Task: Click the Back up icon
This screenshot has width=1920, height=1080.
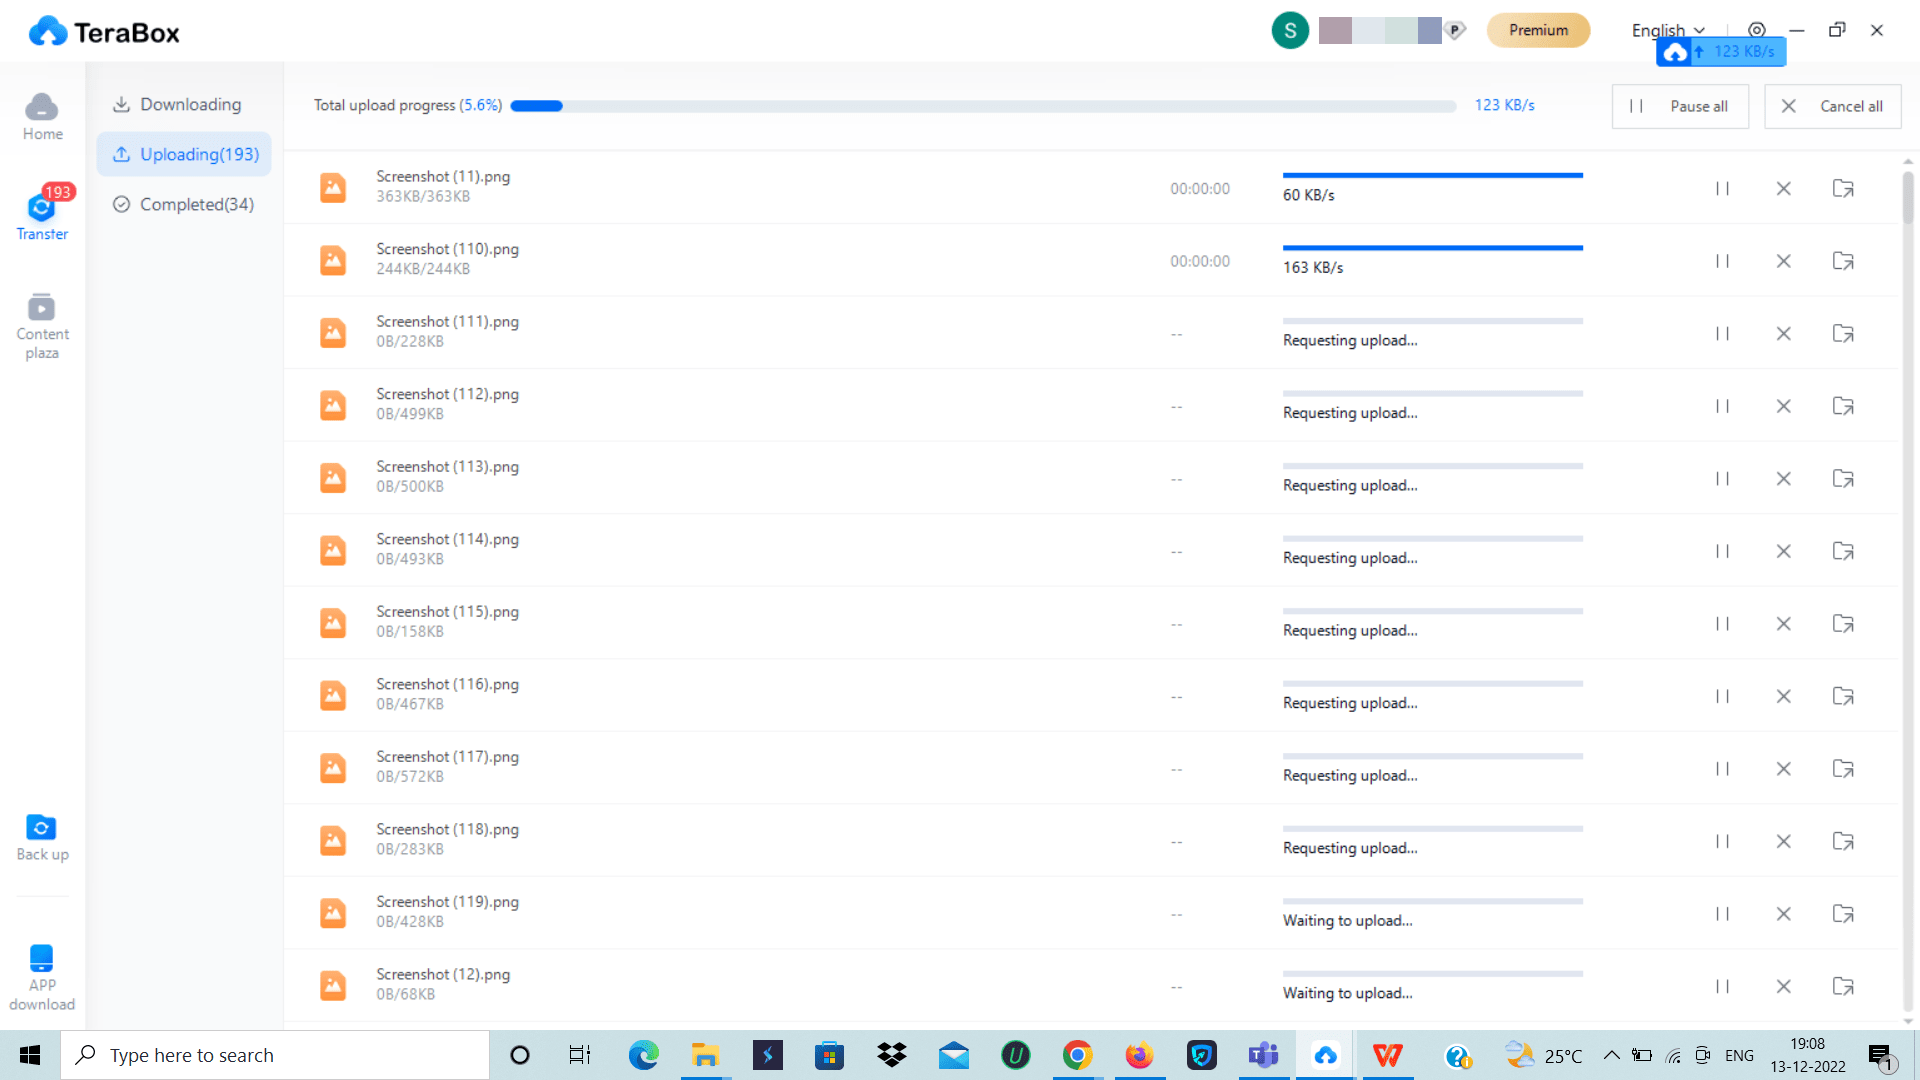Action: pos(44,837)
